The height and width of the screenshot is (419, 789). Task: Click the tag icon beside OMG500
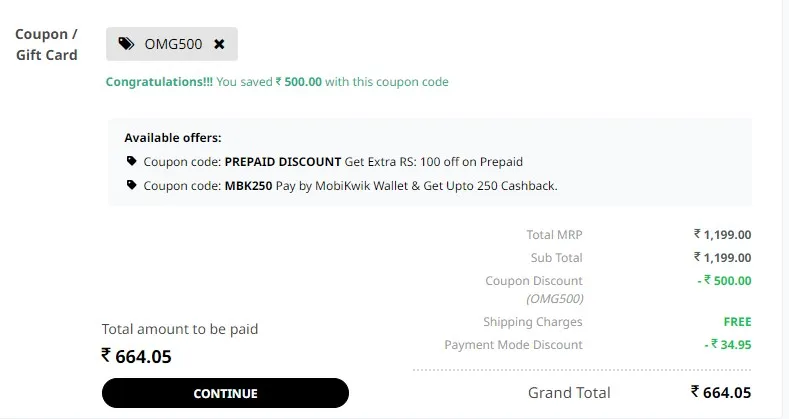pos(126,44)
